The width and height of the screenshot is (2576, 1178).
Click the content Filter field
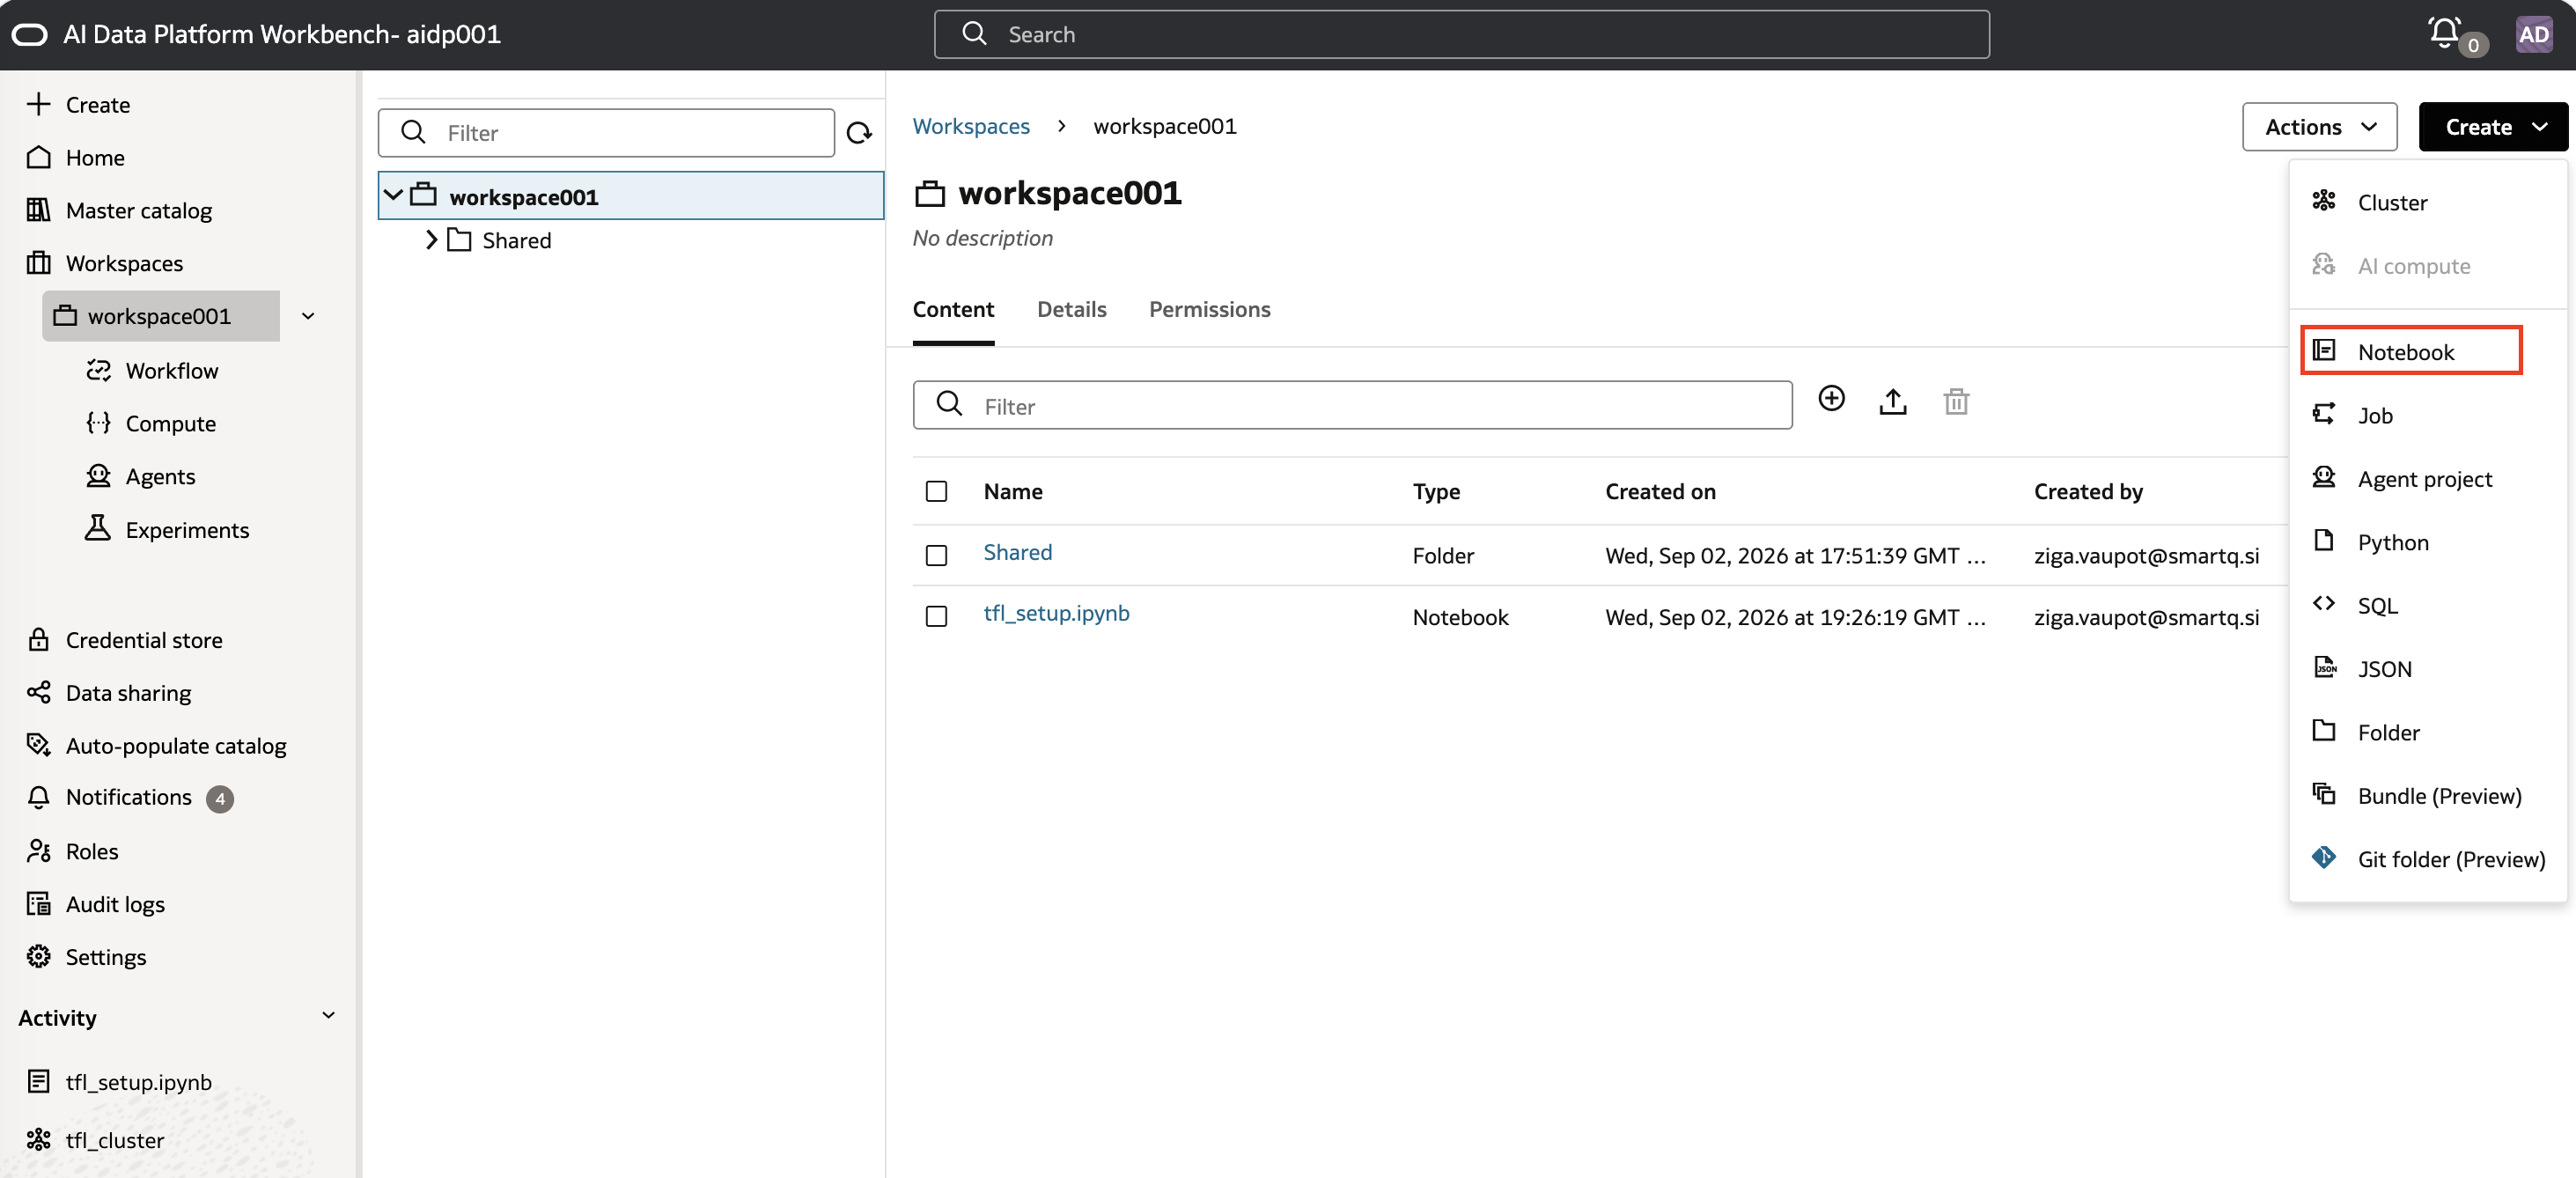1352,405
